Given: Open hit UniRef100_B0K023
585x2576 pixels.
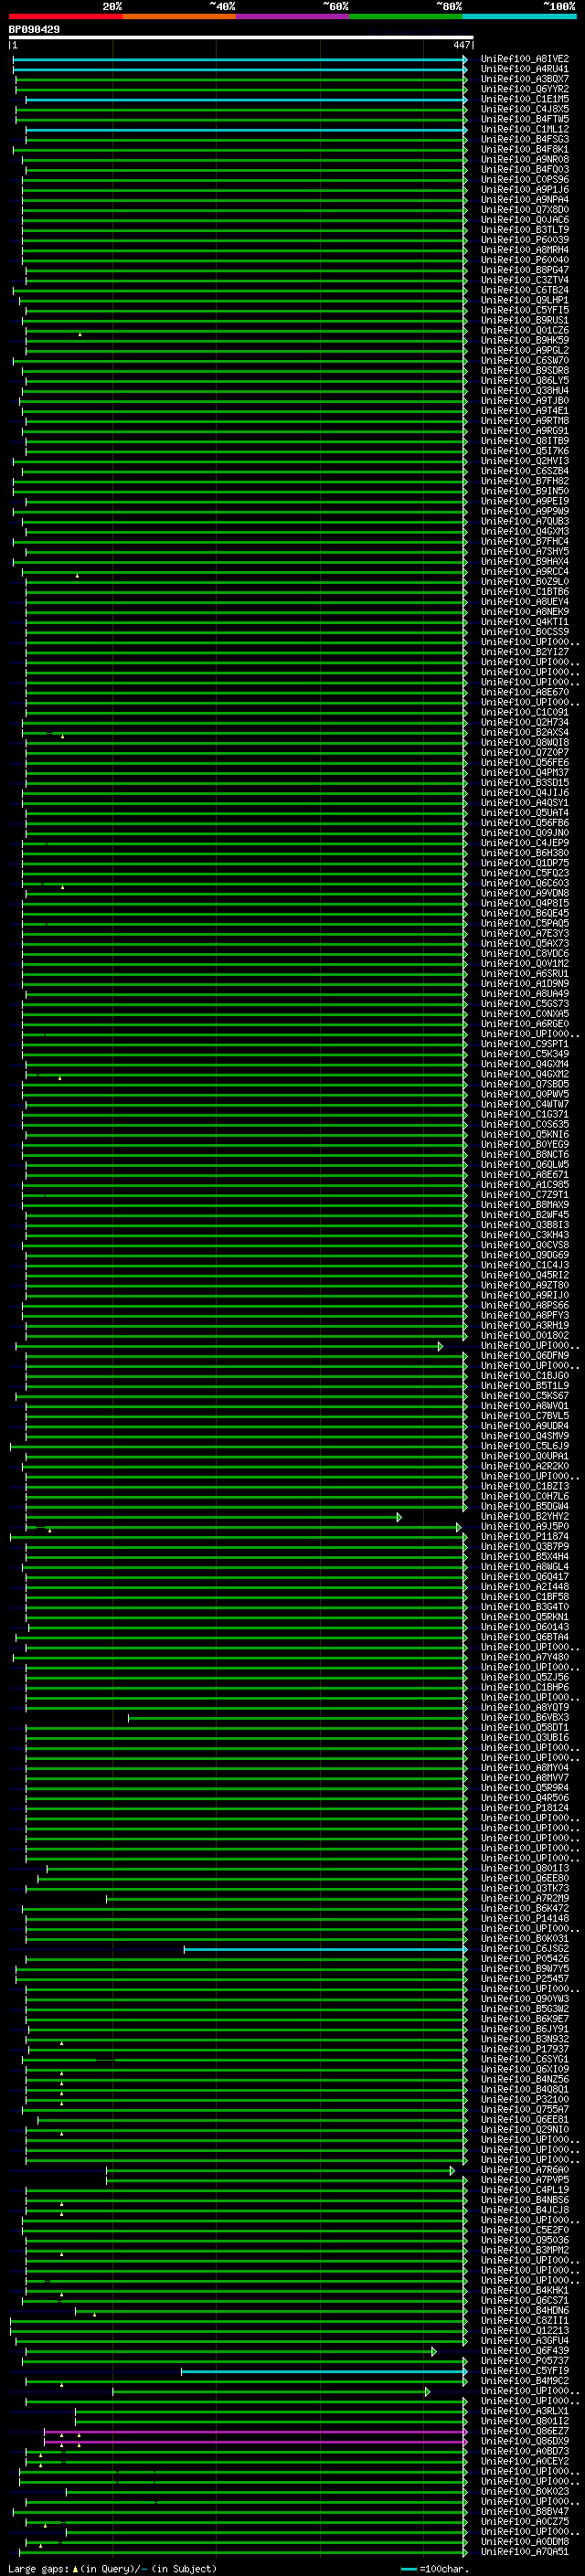Looking at the screenshot, I should point(525,2491).
